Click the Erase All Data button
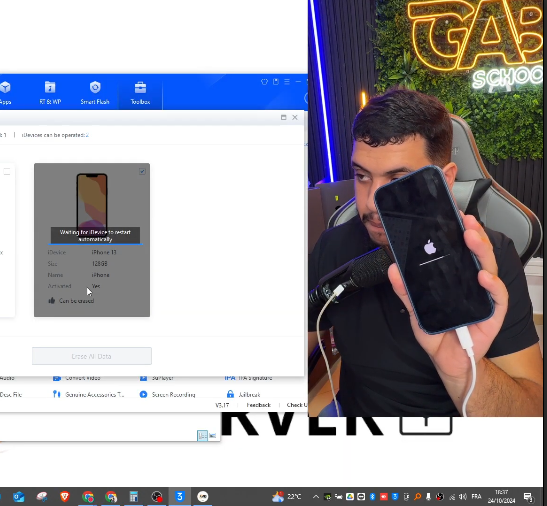 92,356
